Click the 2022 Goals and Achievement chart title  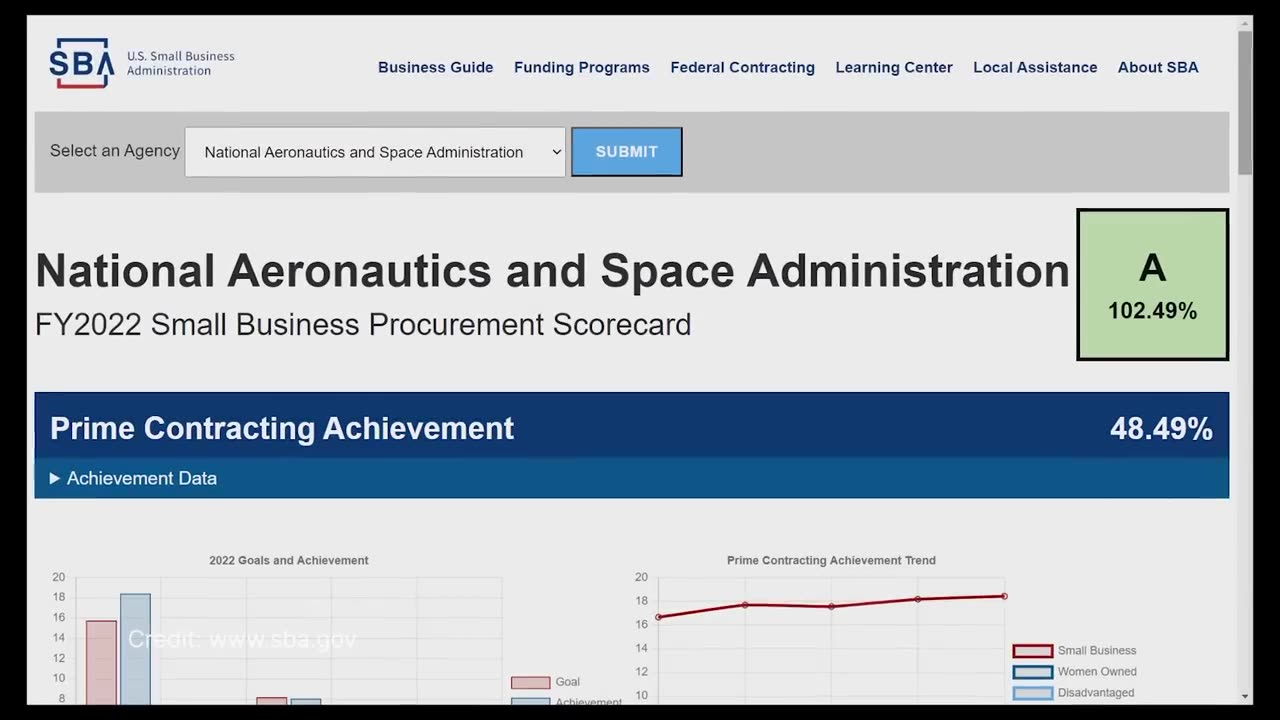click(x=289, y=560)
